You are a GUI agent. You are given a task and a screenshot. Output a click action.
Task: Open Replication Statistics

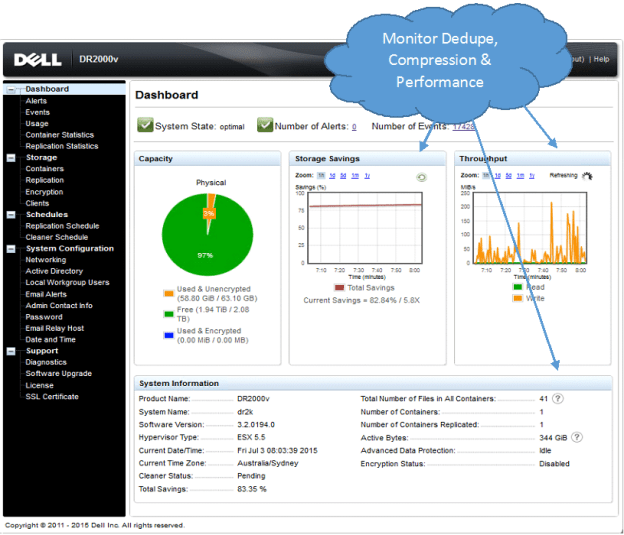(x=62, y=146)
